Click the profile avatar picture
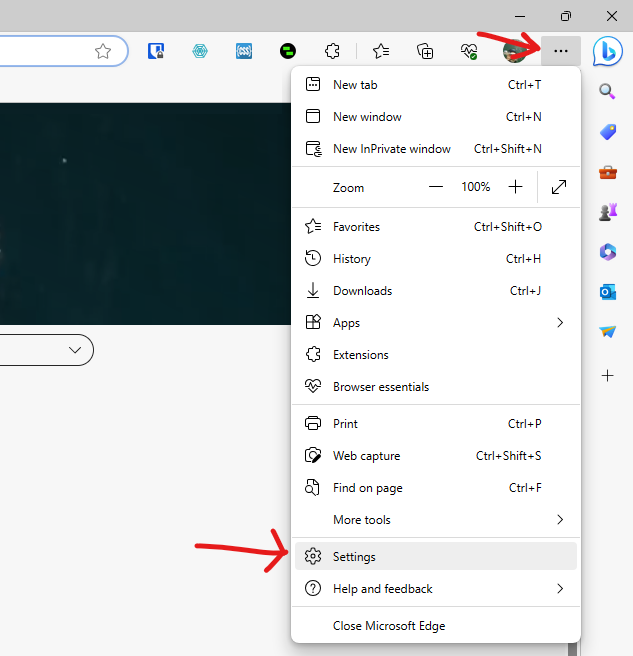Viewport: 633px width, 656px height. click(x=514, y=51)
